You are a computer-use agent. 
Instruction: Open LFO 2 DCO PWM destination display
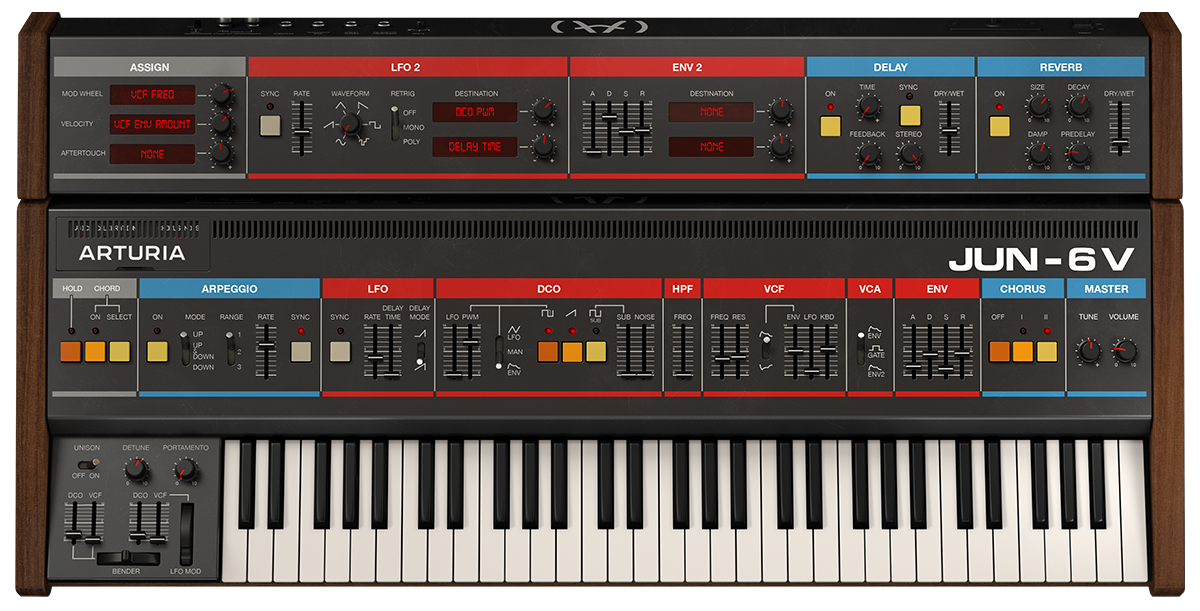click(x=475, y=112)
